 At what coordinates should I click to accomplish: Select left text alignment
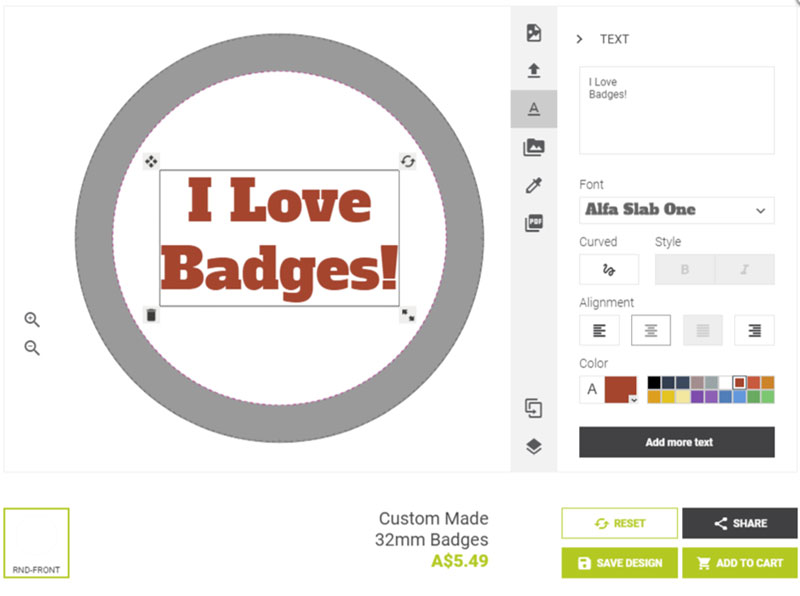point(599,330)
